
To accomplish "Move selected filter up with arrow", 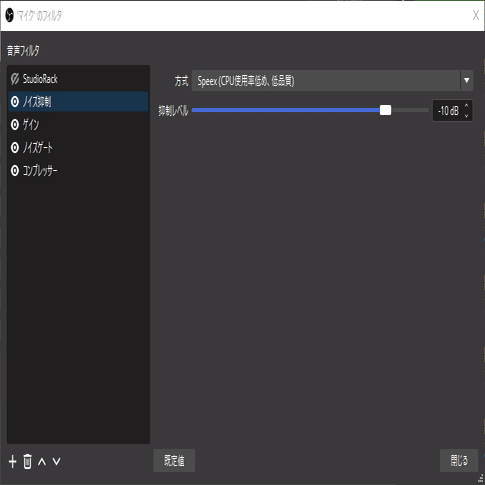I will pos(42,462).
